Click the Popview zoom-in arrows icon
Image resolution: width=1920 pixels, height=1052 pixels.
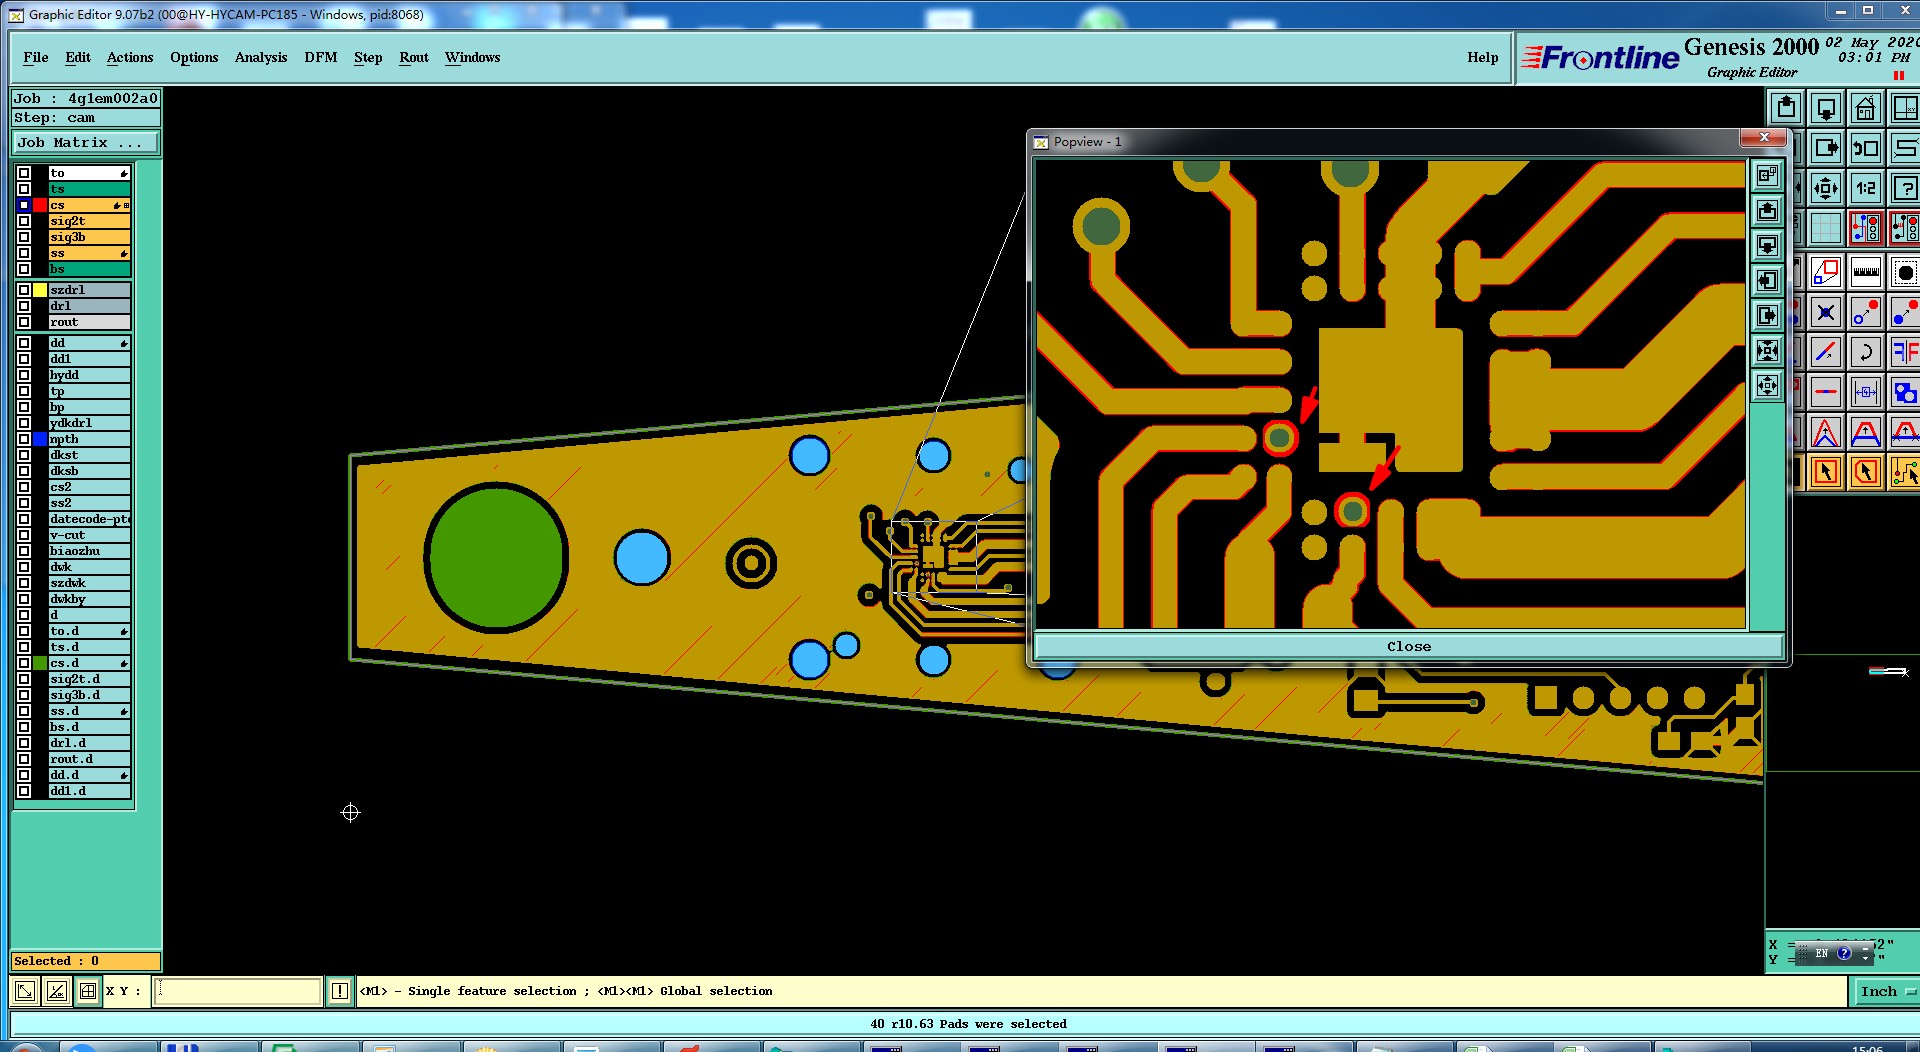1768,351
